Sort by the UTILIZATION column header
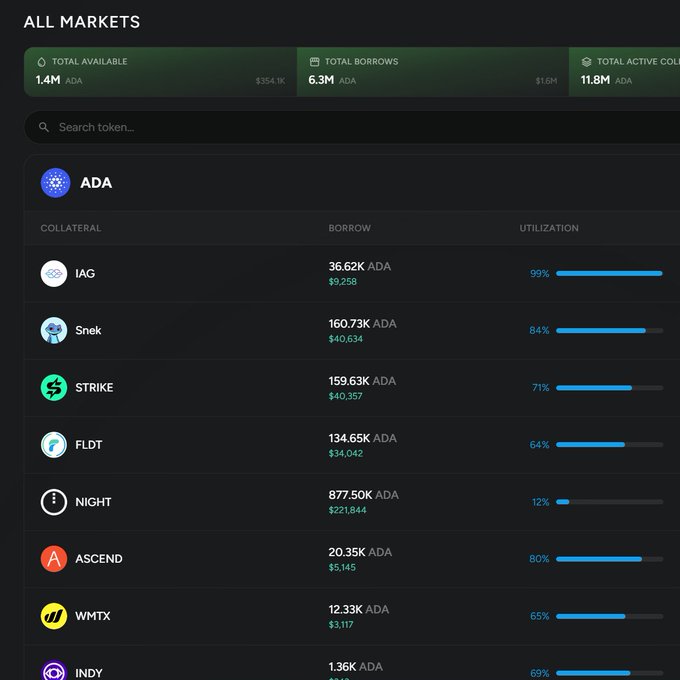The height and width of the screenshot is (680, 680). (x=549, y=228)
